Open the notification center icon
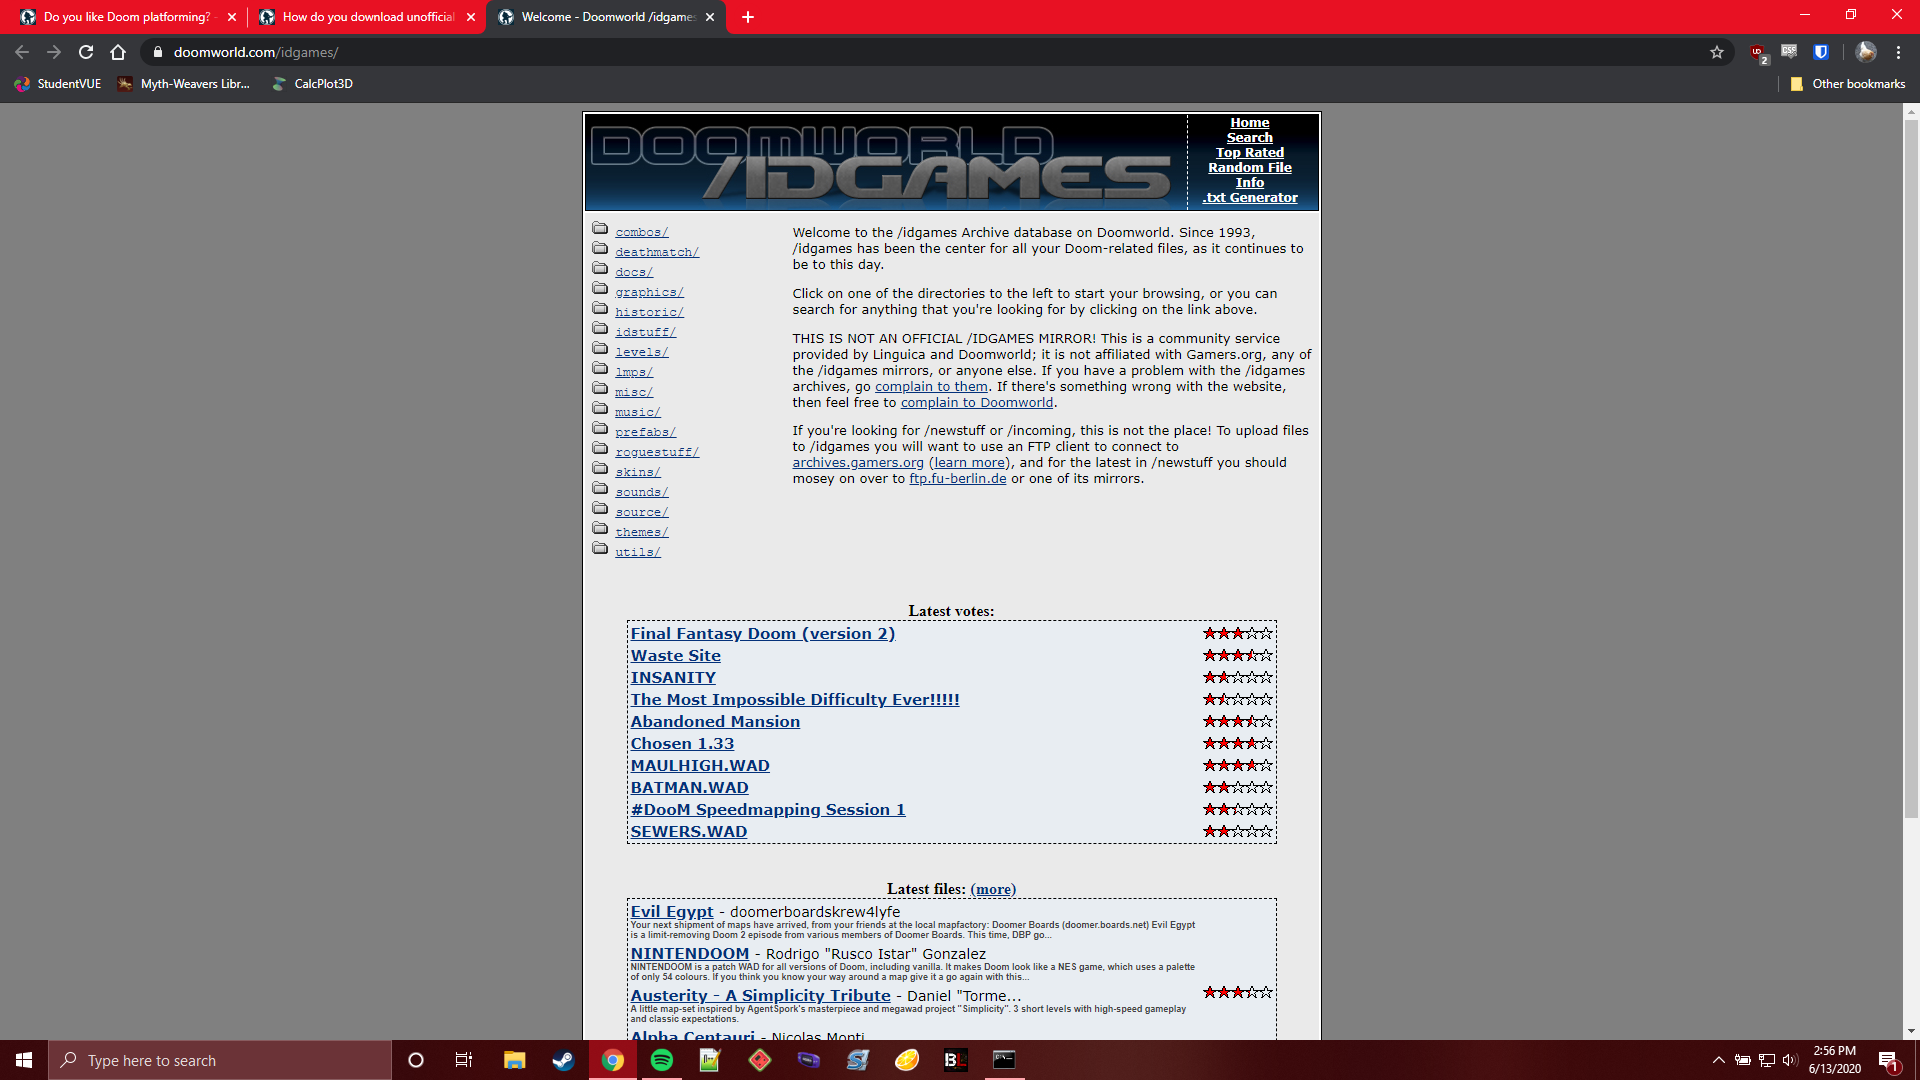 (1888, 1060)
